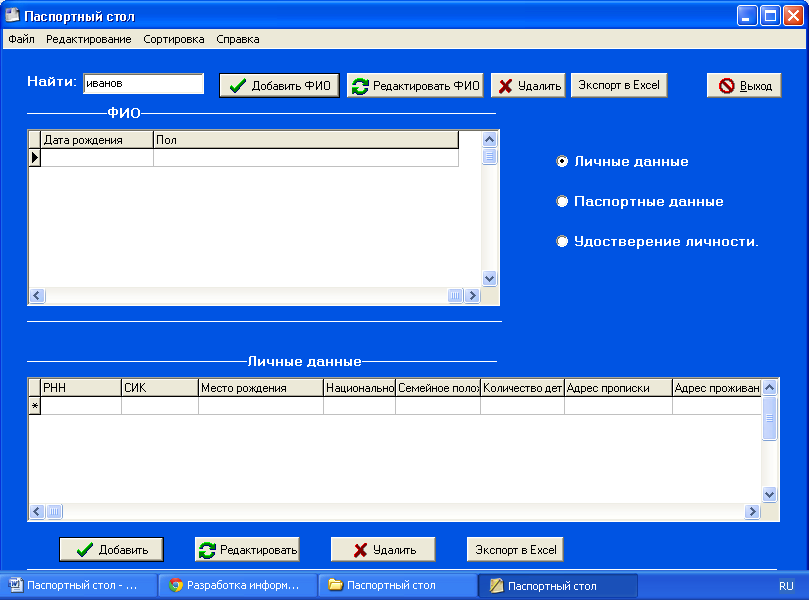
Task: Select the new-row asterisk marker in Личные данные grid
Action: pyautogui.click(x=35, y=406)
